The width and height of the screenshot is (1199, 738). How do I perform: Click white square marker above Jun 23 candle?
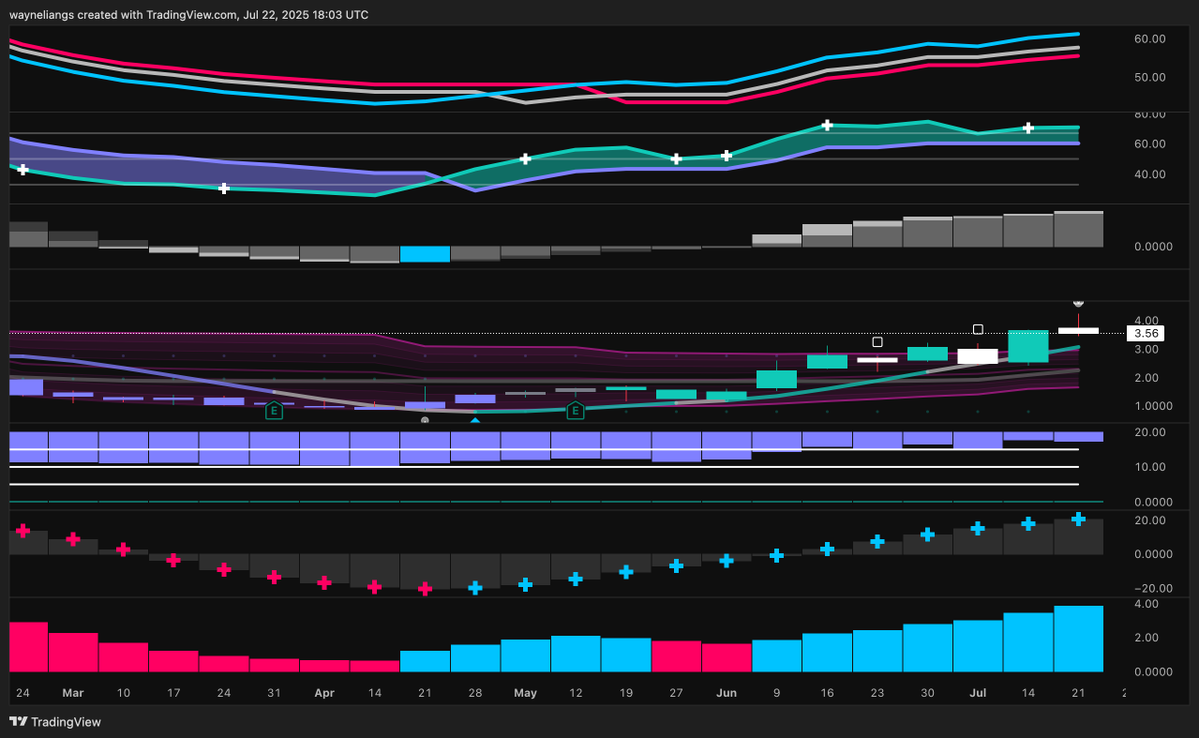pos(877,342)
